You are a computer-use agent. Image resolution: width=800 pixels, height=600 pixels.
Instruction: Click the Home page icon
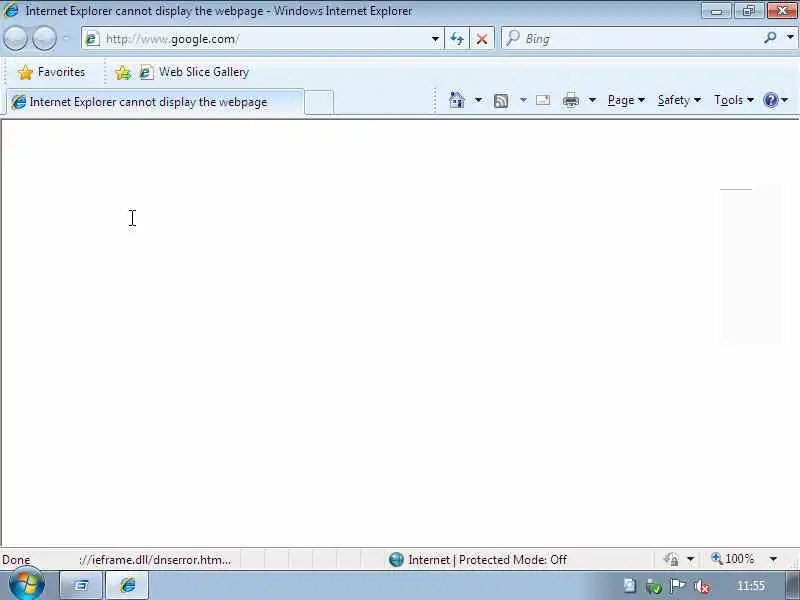click(x=457, y=100)
